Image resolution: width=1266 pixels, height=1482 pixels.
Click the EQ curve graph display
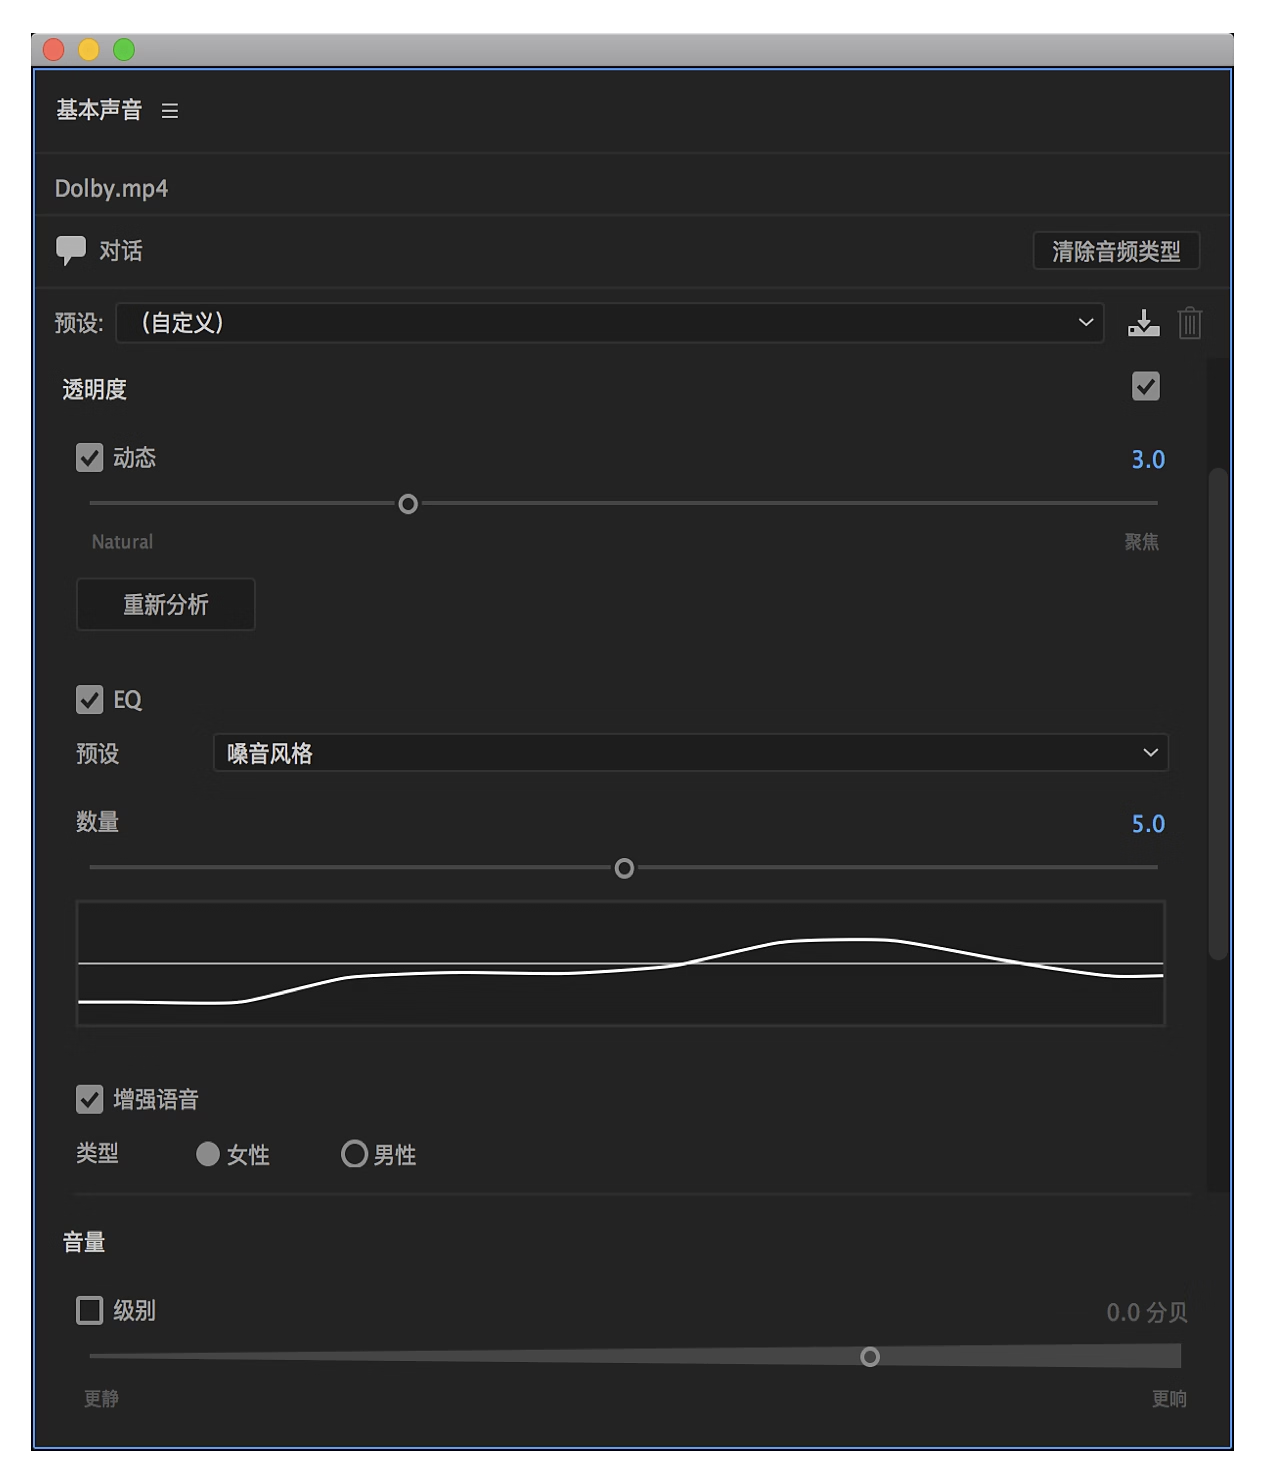[x=620, y=962]
